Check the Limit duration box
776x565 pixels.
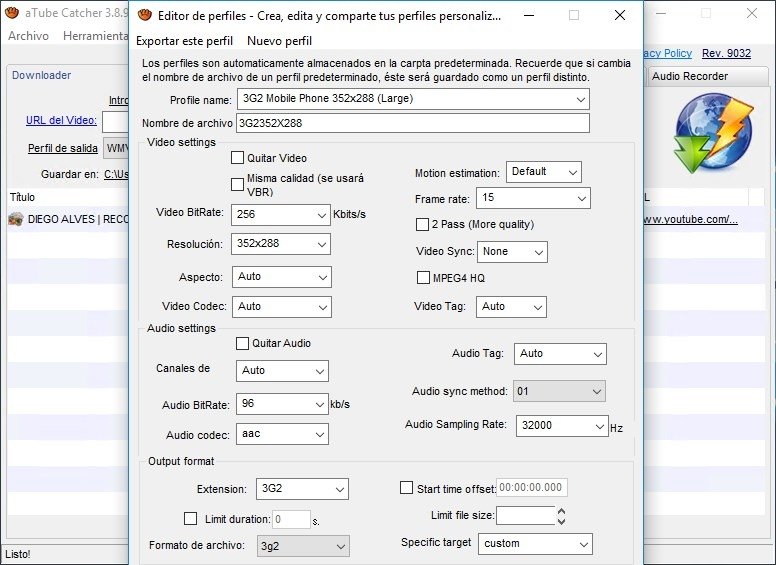[191, 518]
